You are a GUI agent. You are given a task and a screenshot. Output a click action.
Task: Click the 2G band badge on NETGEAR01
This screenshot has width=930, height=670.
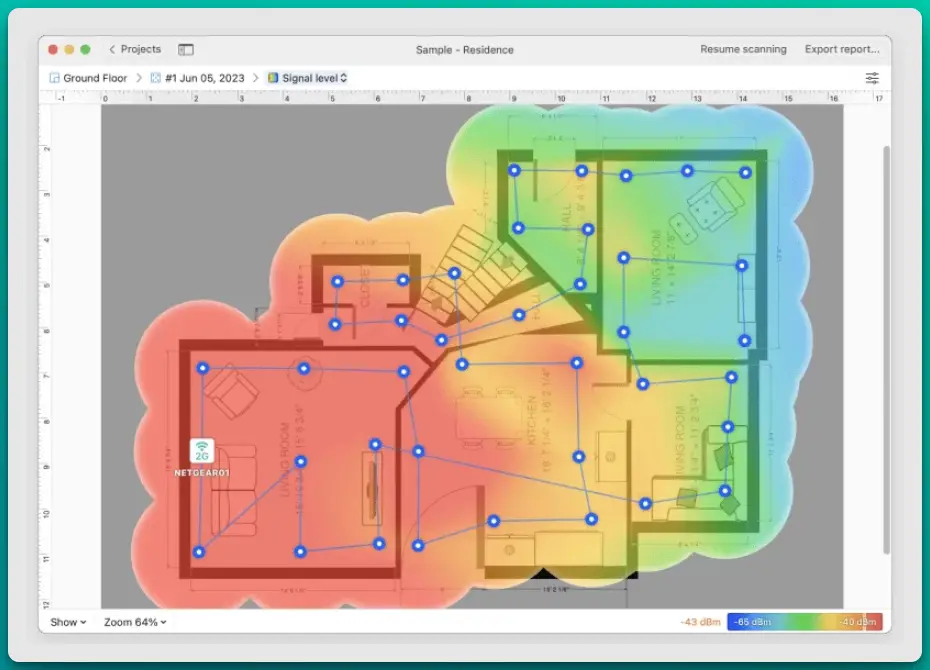202,456
